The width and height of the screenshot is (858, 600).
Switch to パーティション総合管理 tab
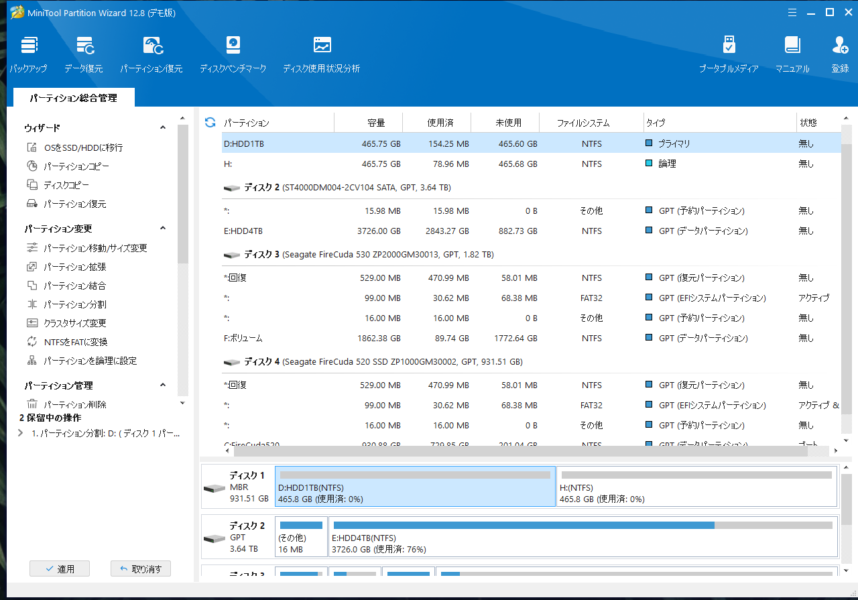pos(73,98)
